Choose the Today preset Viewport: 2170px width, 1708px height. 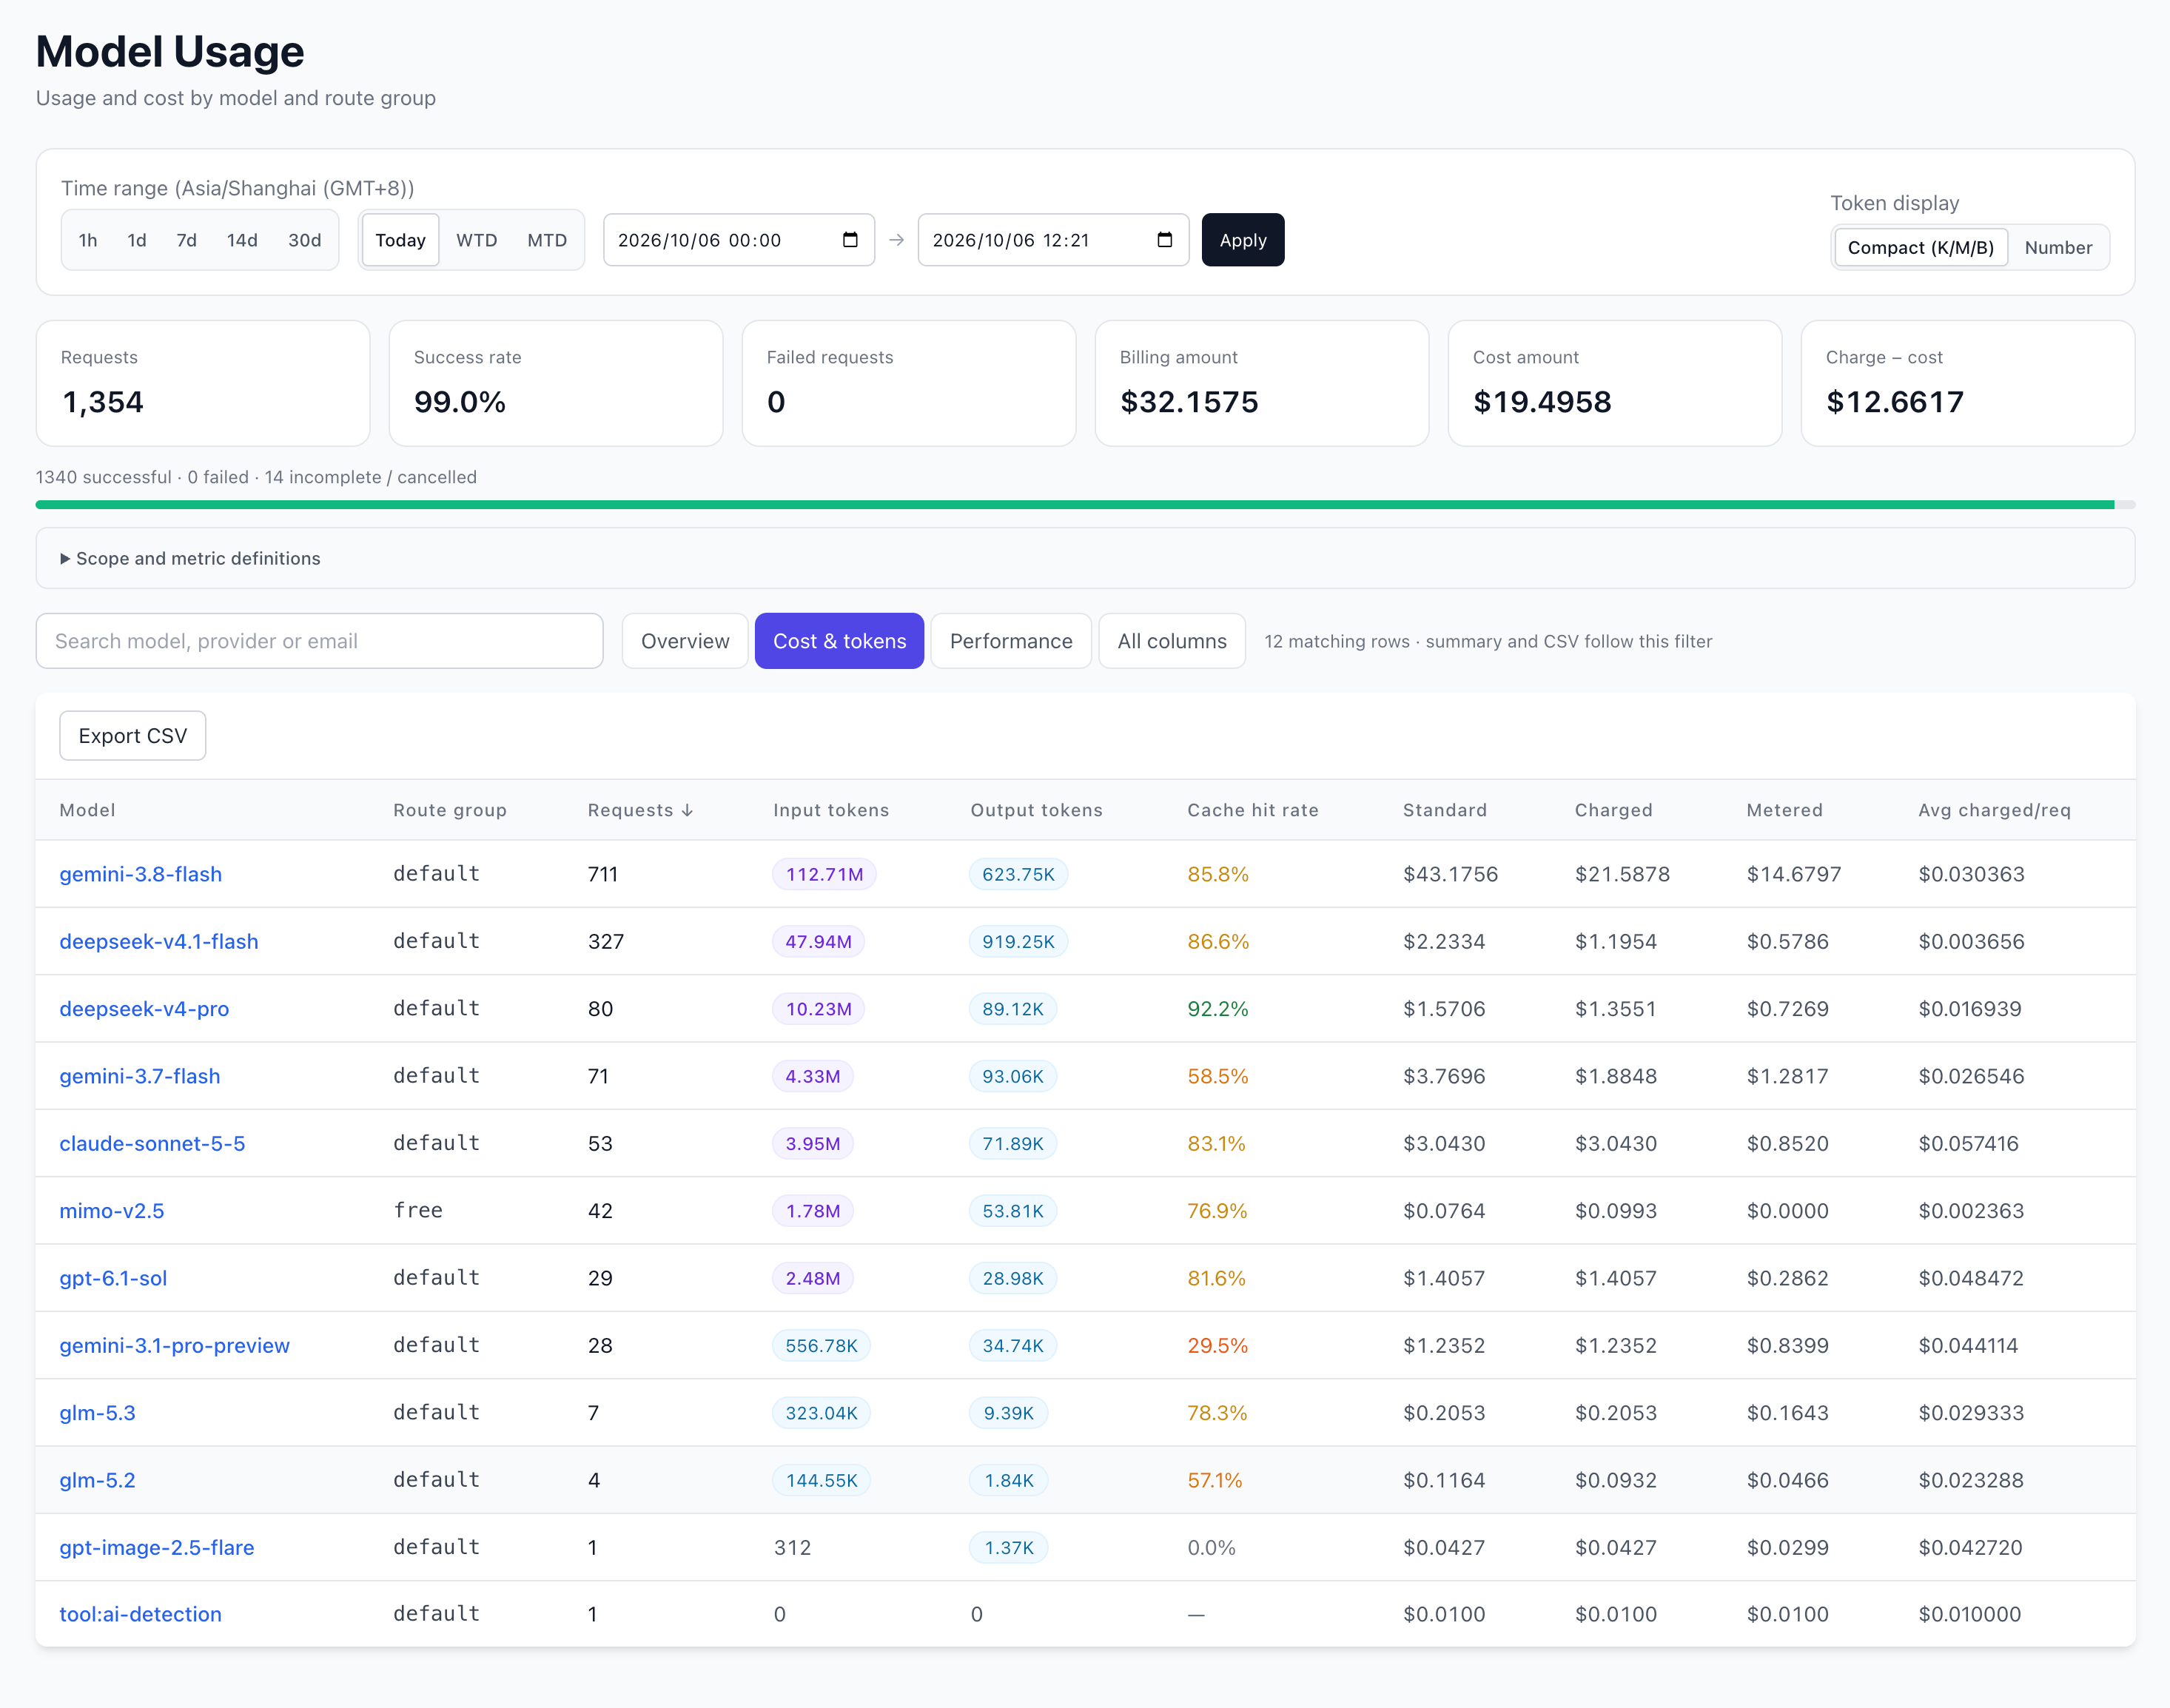tap(400, 240)
